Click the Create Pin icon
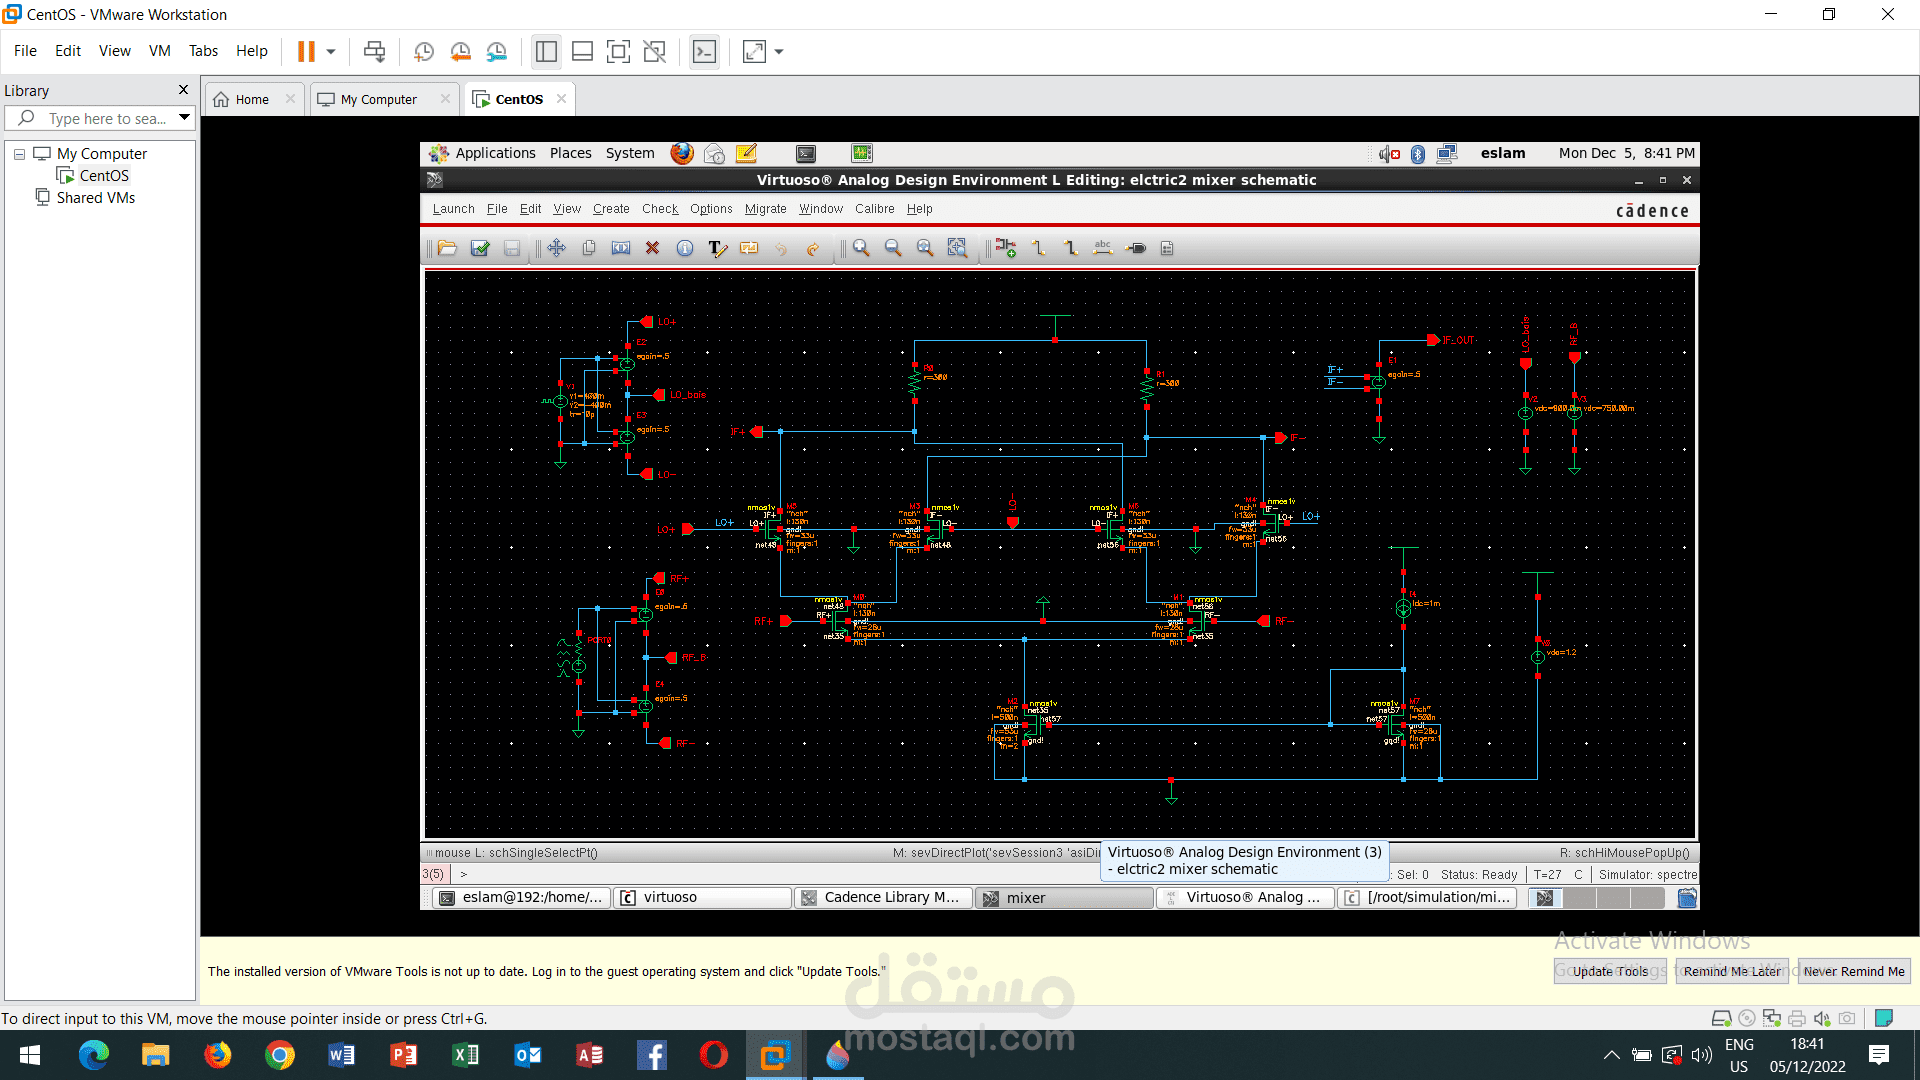Image resolution: width=1920 pixels, height=1080 pixels. pyautogui.click(x=1136, y=248)
